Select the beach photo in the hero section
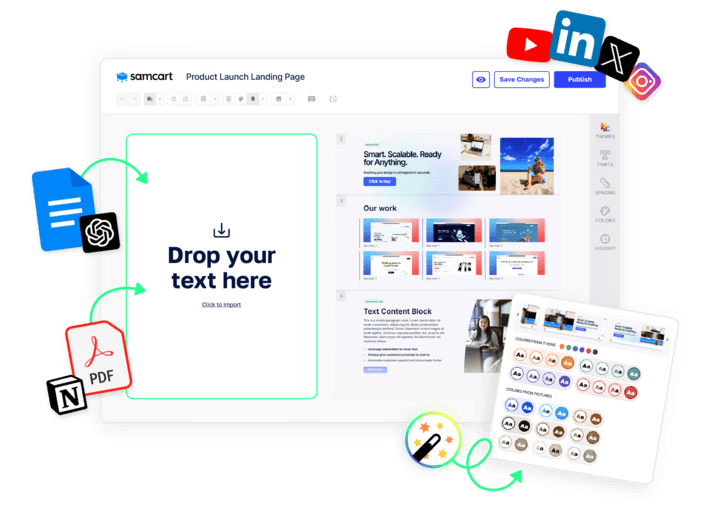Image resolution: width=720 pixels, height=518 pixels. coord(527,166)
